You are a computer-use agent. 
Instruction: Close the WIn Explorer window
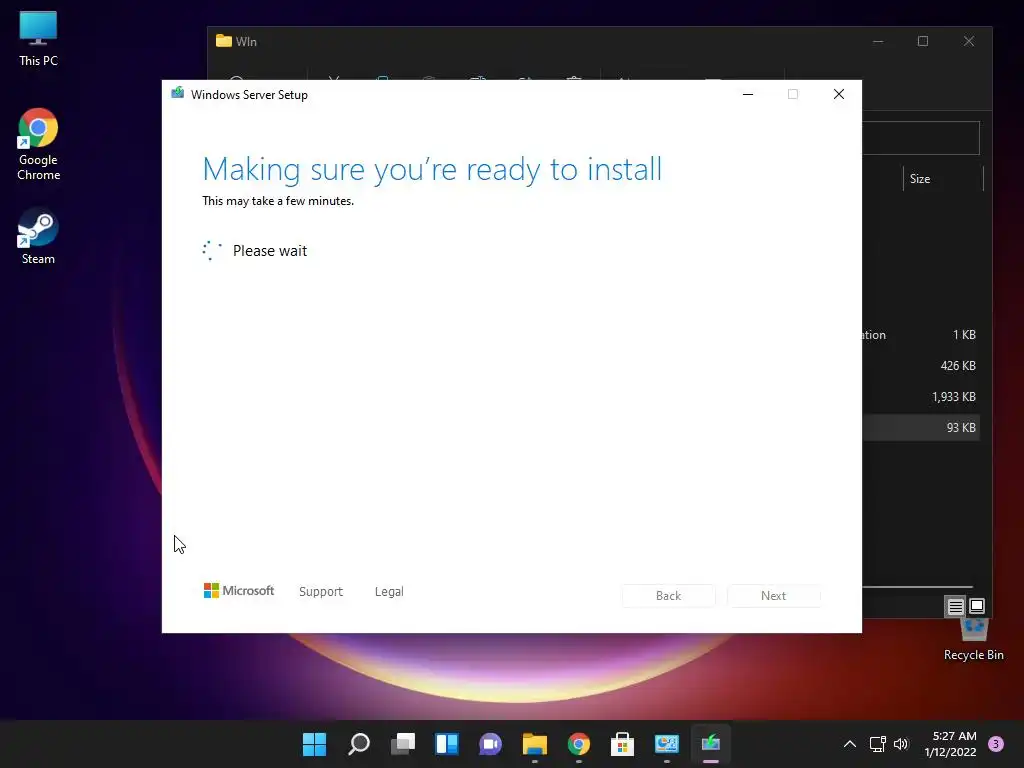click(x=969, y=41)
